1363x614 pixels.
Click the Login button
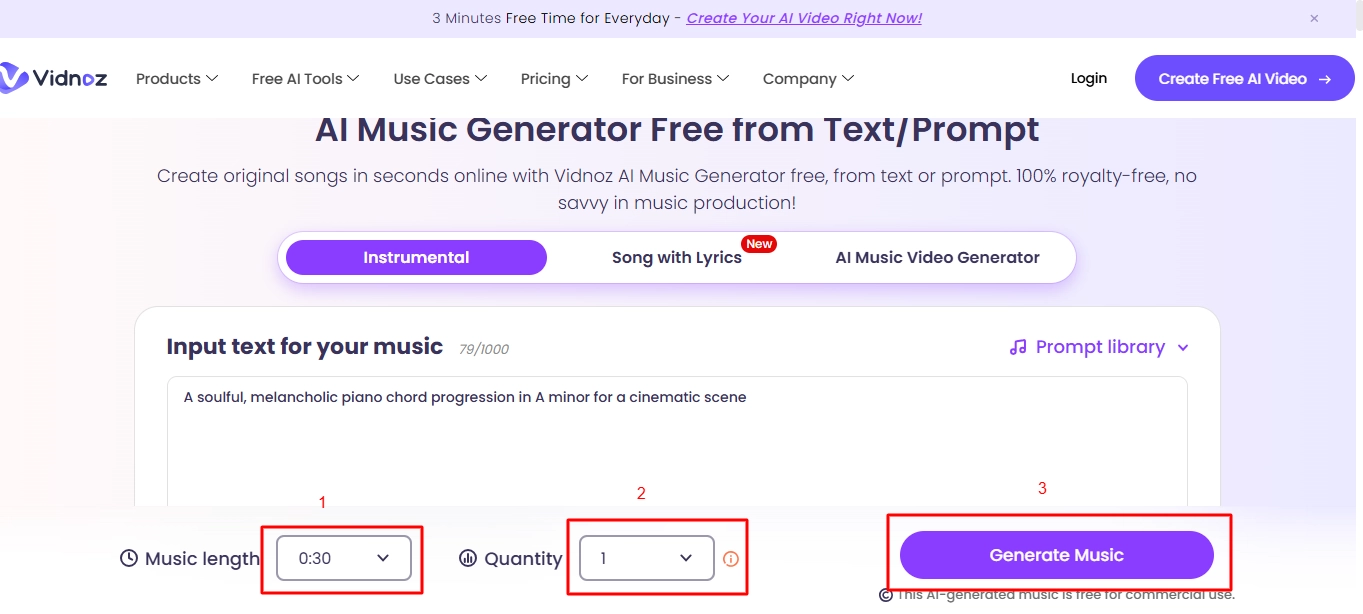coord(1088,77)
